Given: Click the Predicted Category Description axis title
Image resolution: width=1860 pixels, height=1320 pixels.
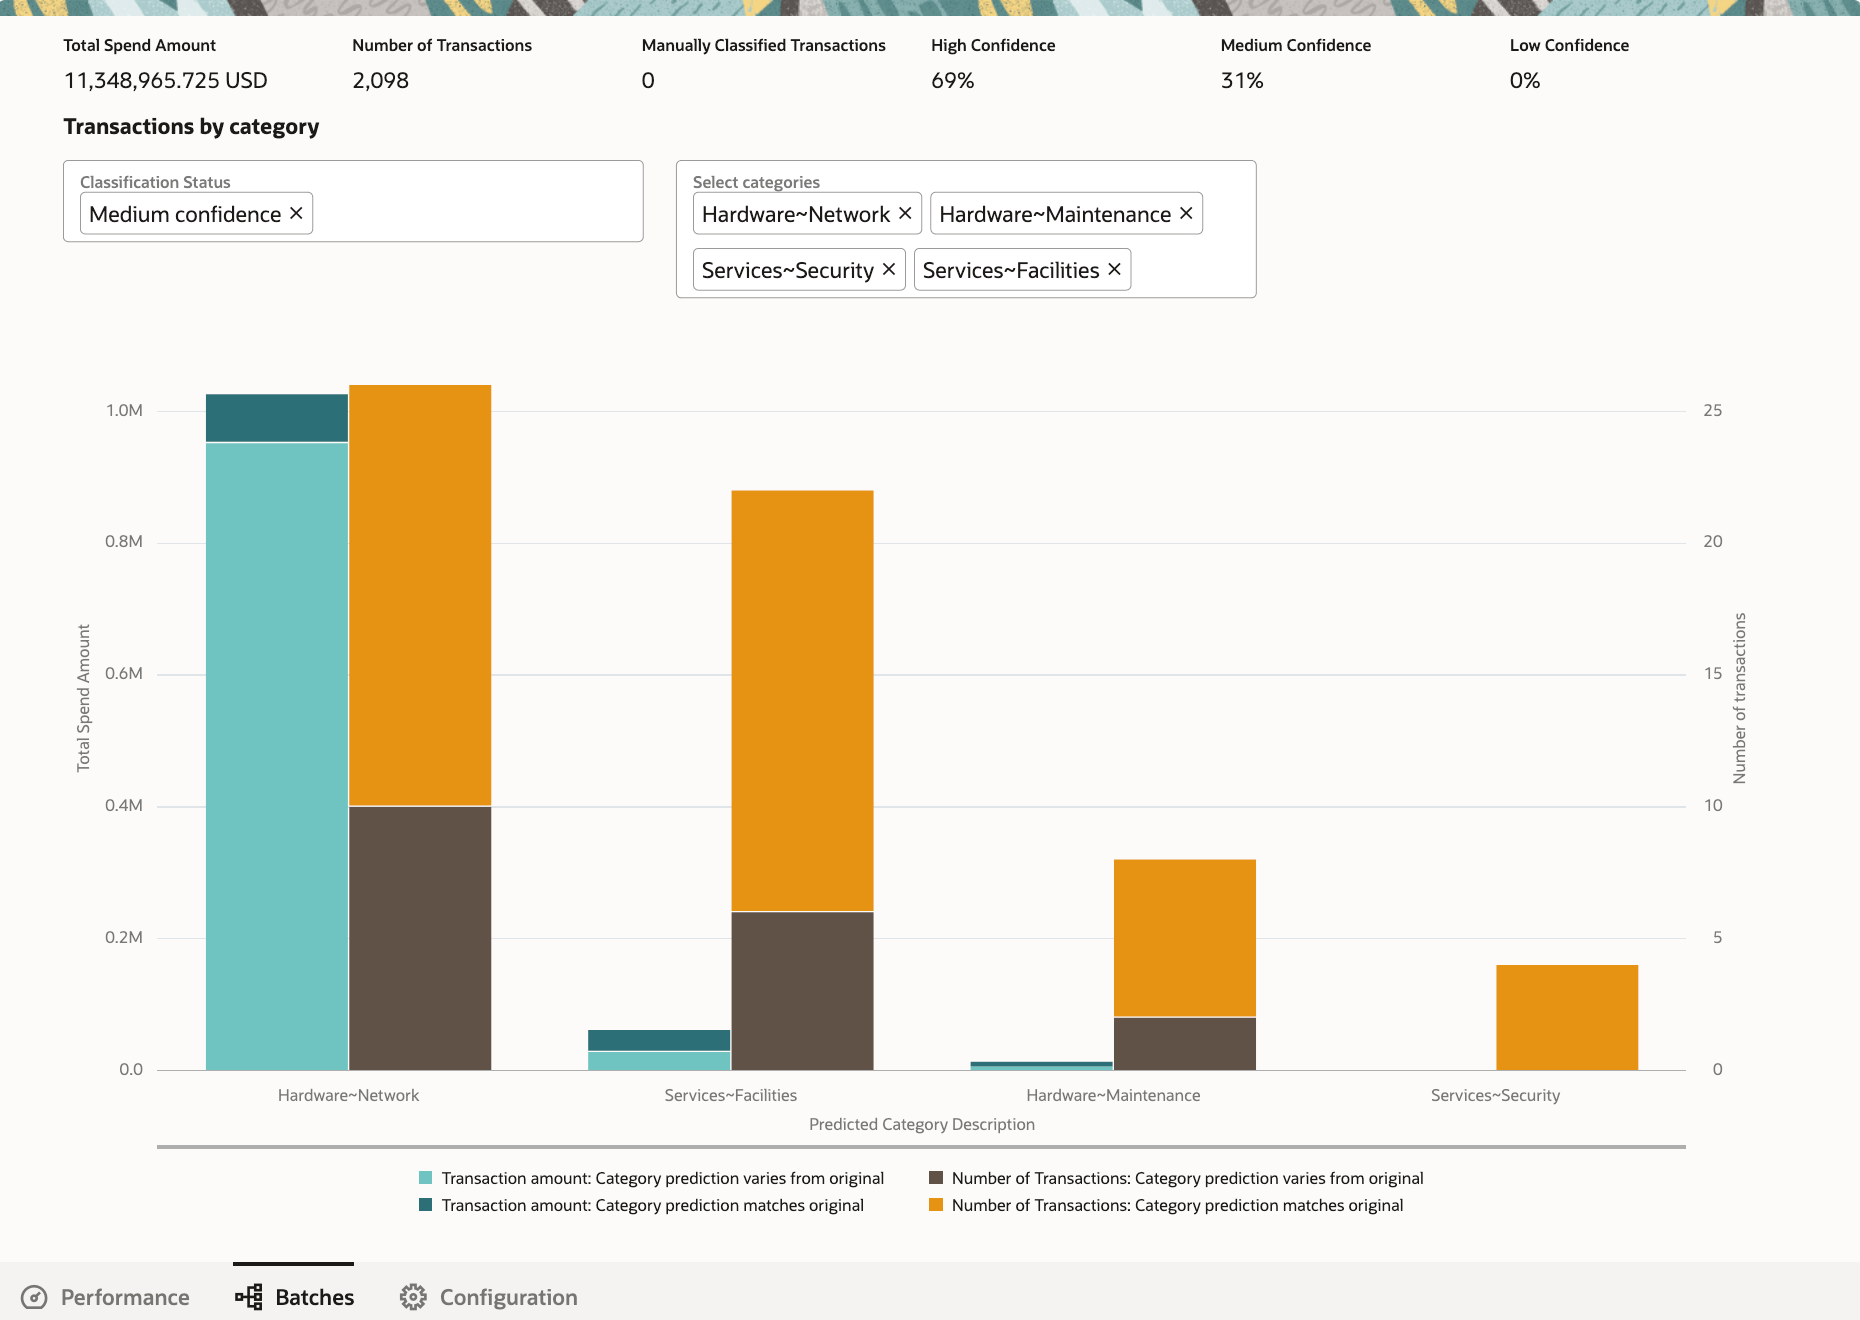Looking at the screenshot, I should pyautogui.click(x=922, y=1124).
